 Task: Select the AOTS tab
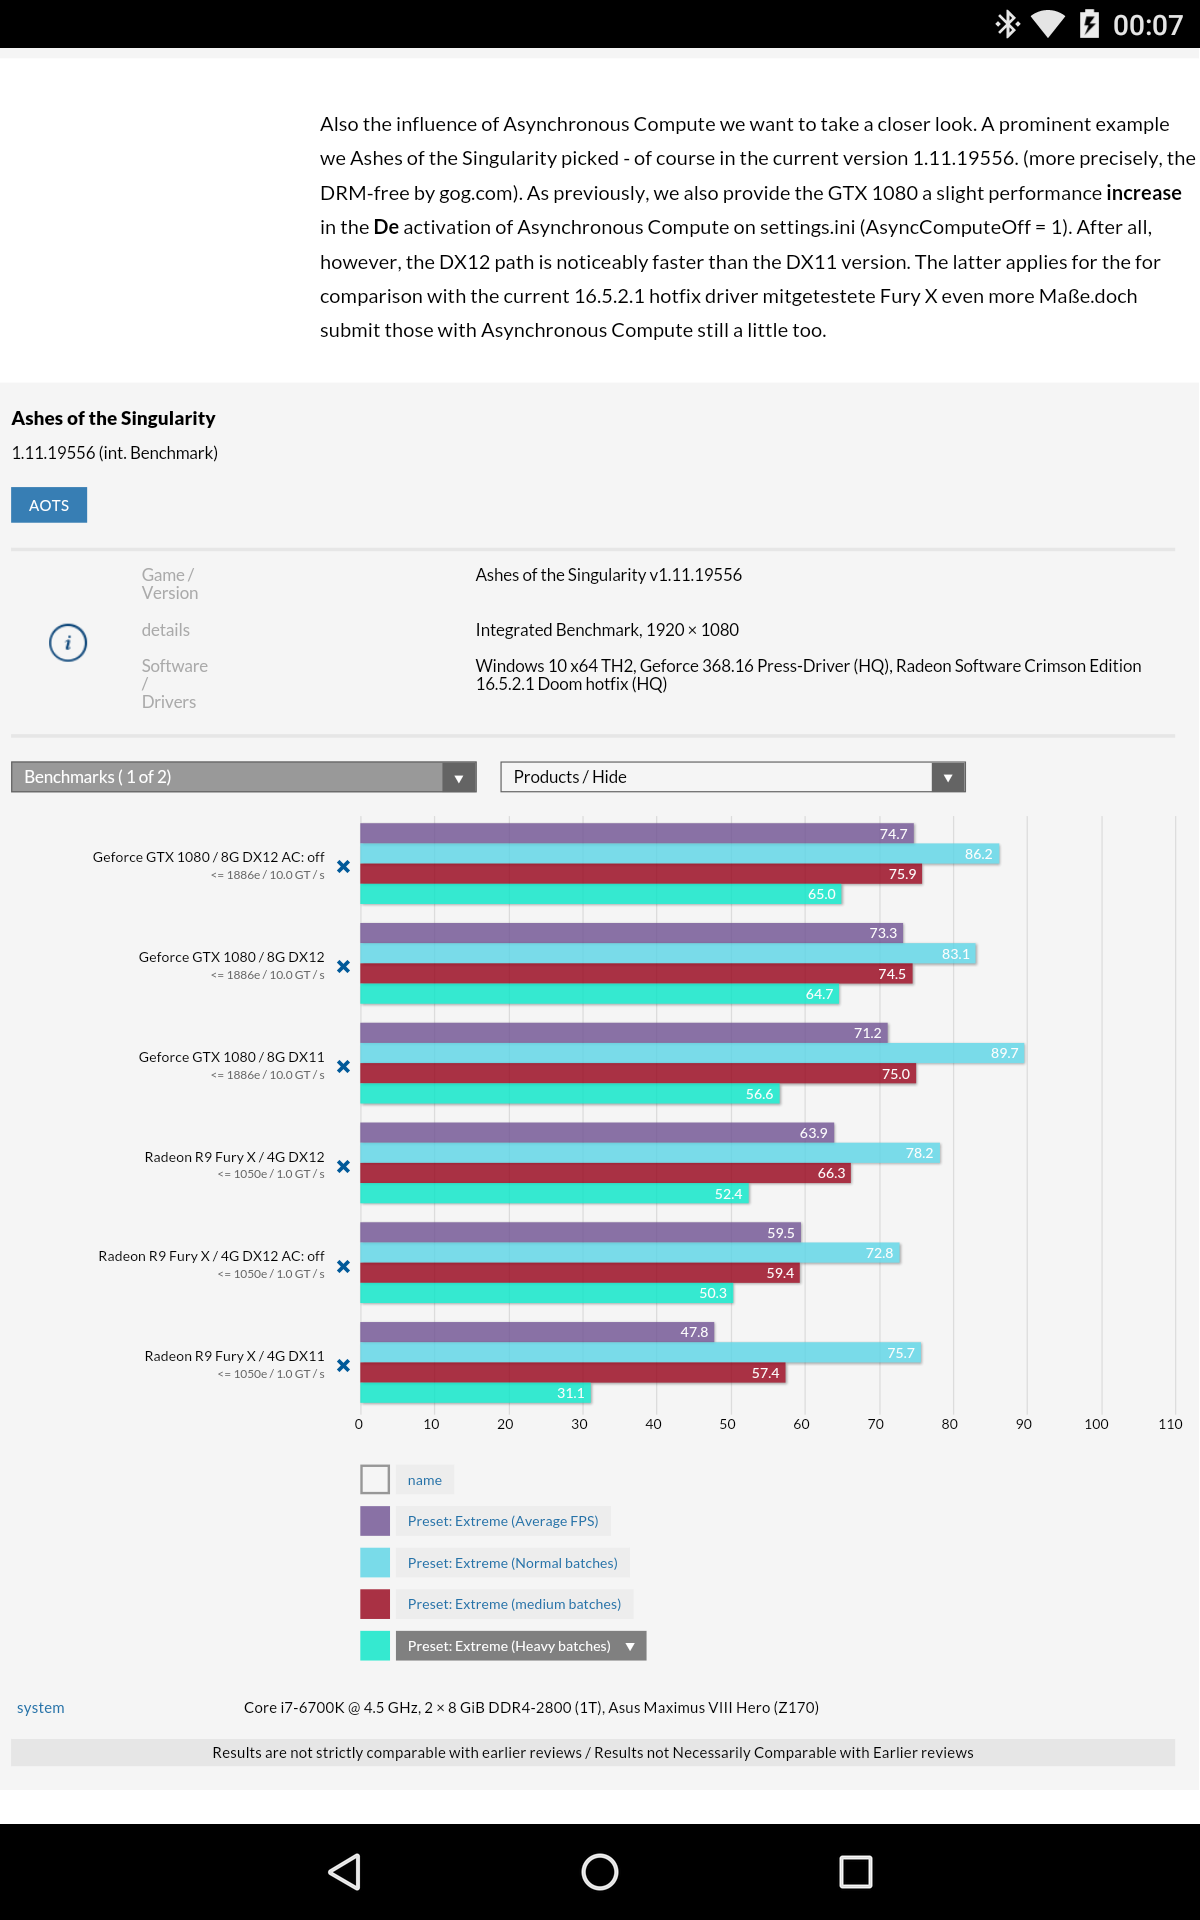point(49,505)
